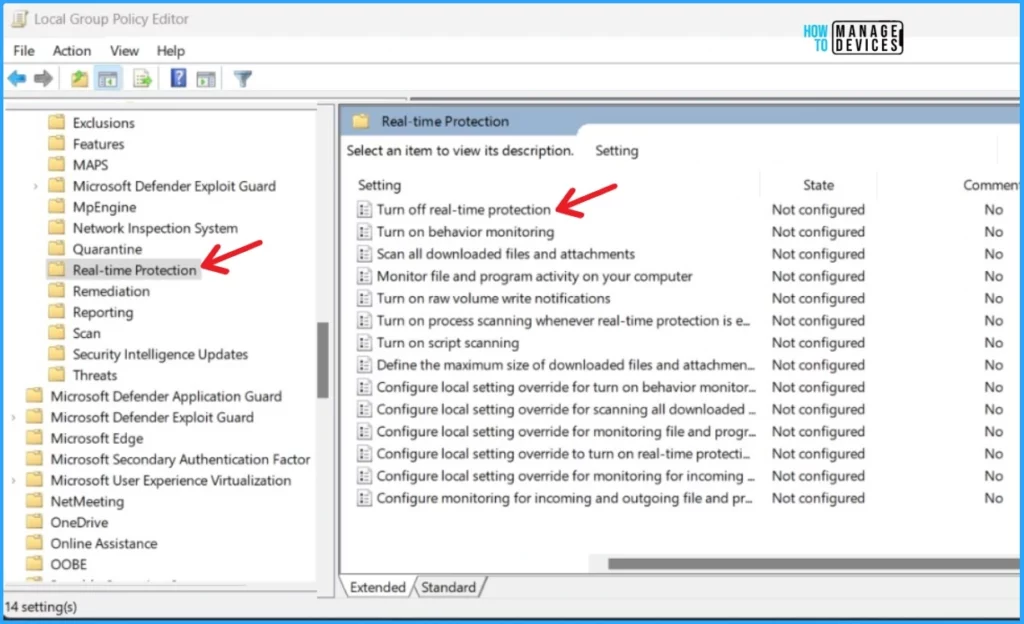This screenshot has width=1024, height=624.
Task: Select Real-time Protection tree node
Action: (x=134, y=270)
